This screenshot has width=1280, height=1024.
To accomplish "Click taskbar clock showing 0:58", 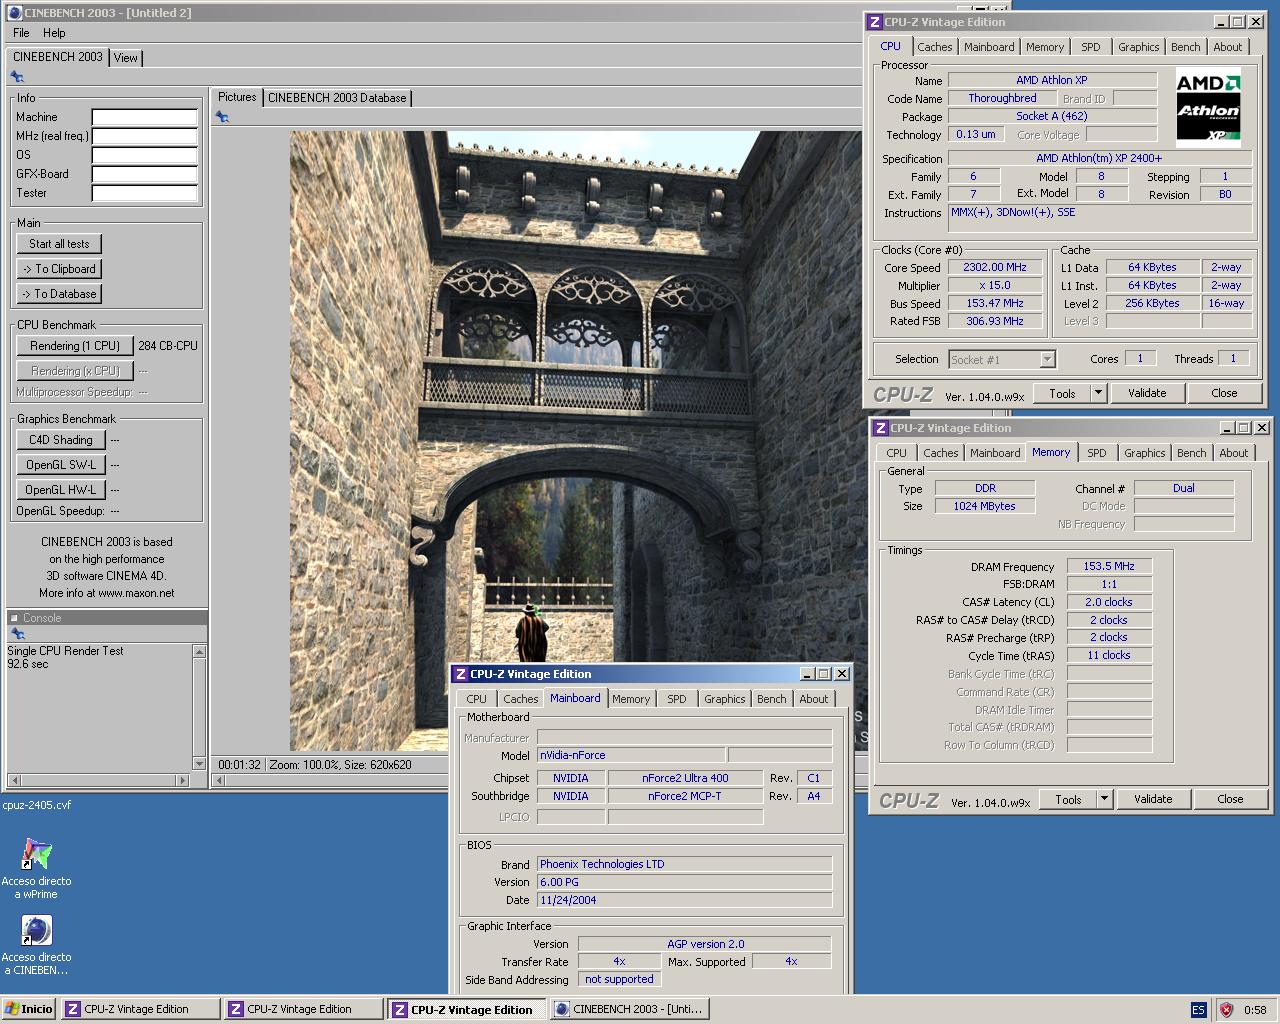I will (1255, 1010).
